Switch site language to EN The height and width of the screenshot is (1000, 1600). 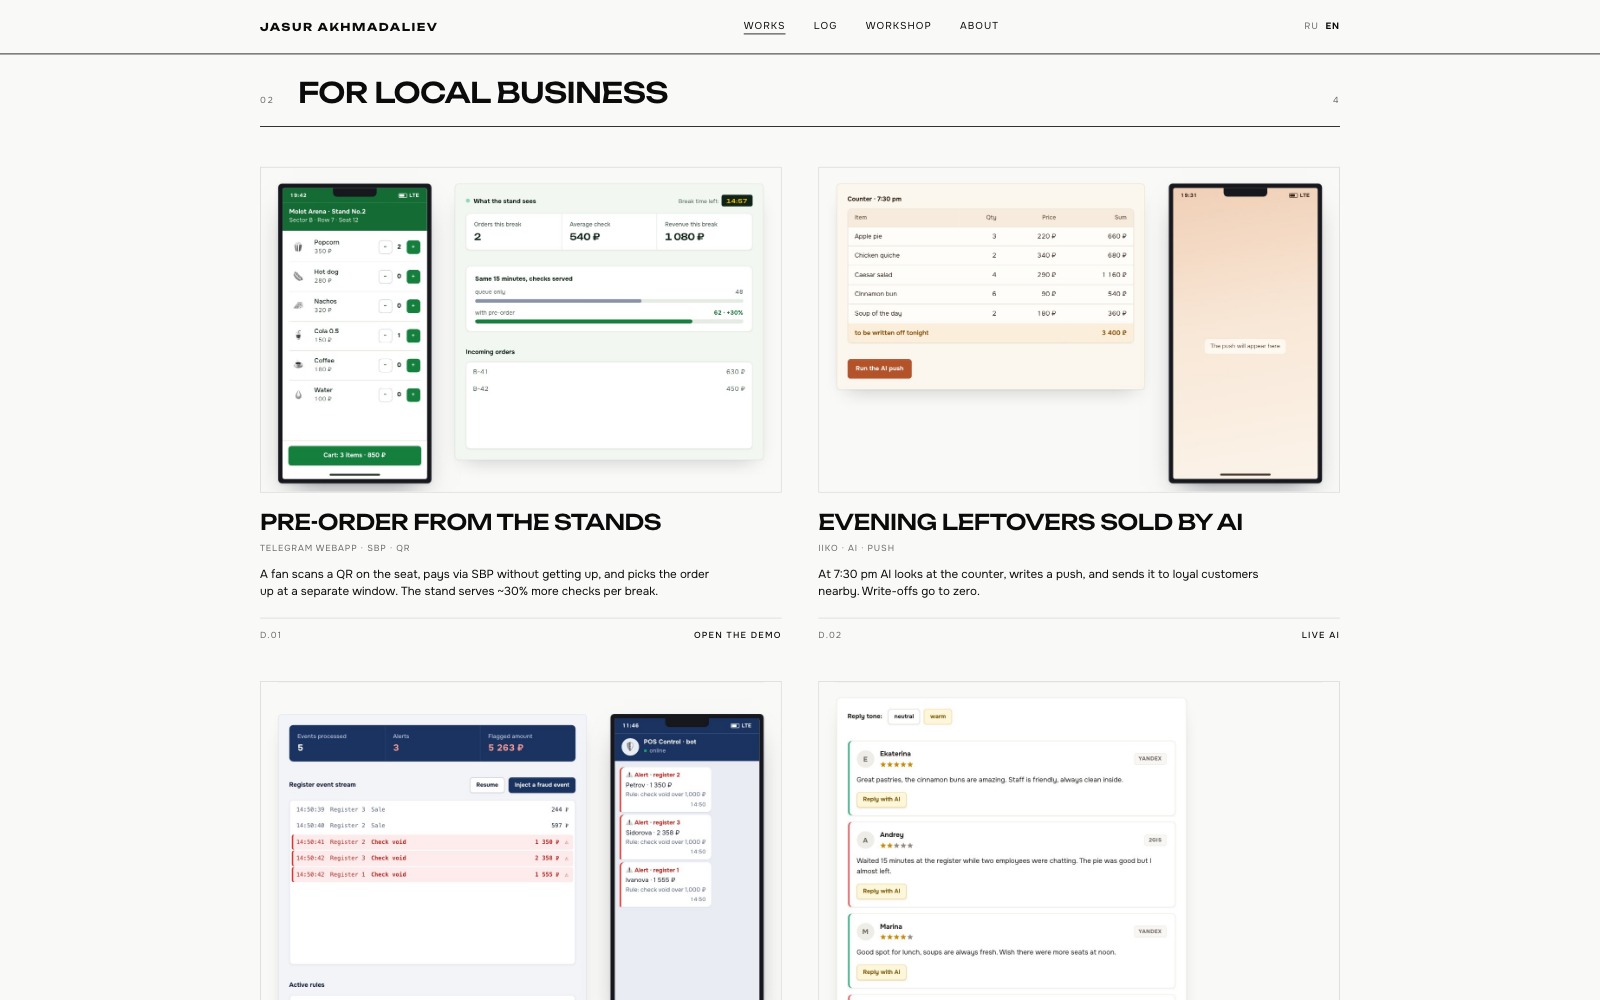[1332, 26]
